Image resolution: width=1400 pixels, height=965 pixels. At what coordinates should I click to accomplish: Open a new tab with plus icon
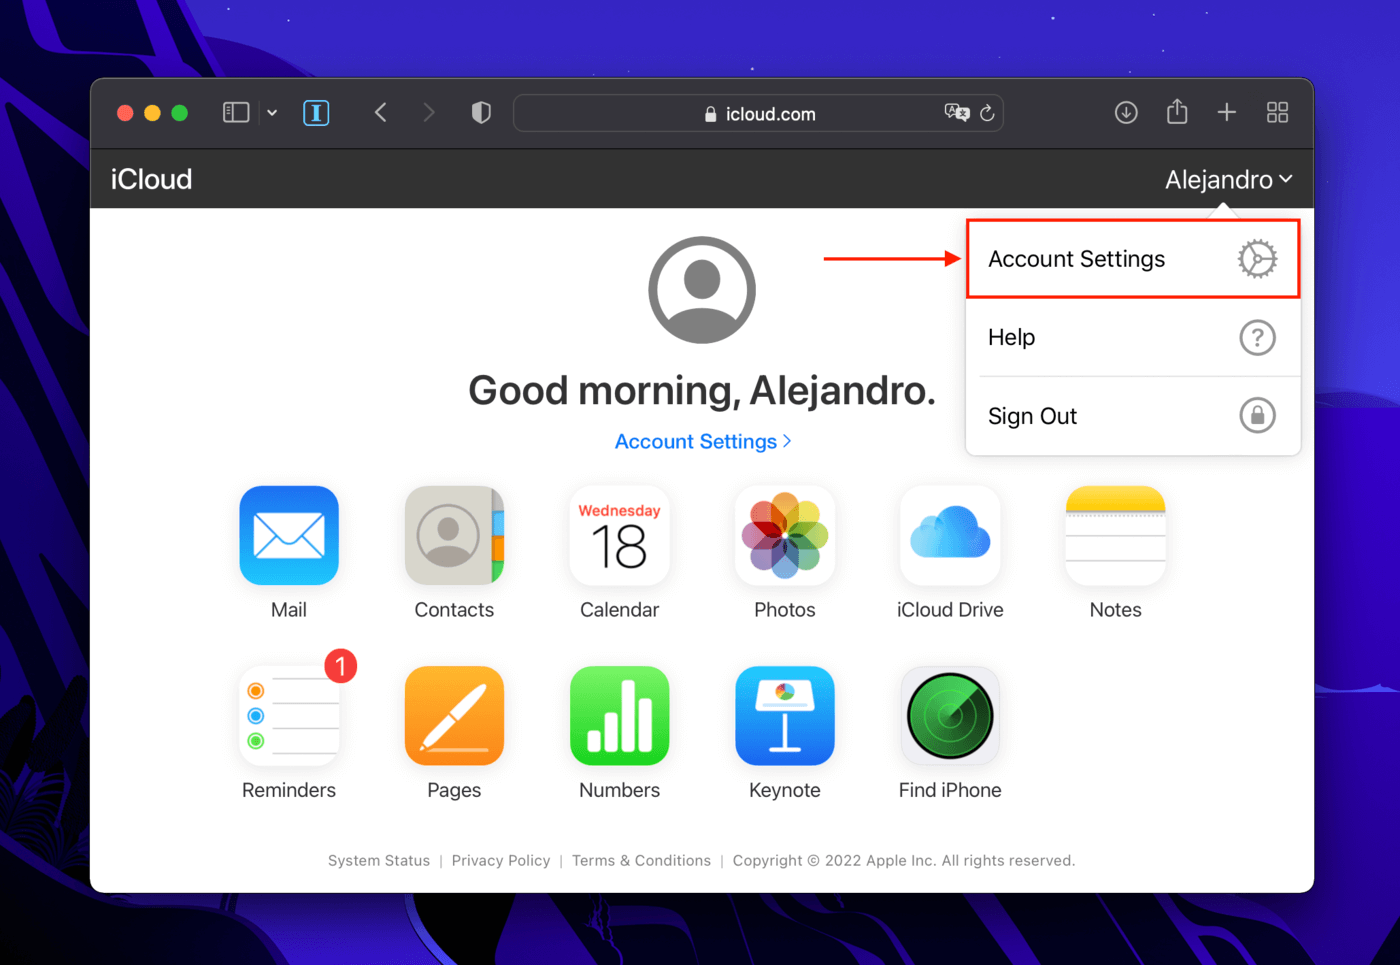click(1227, 113)
